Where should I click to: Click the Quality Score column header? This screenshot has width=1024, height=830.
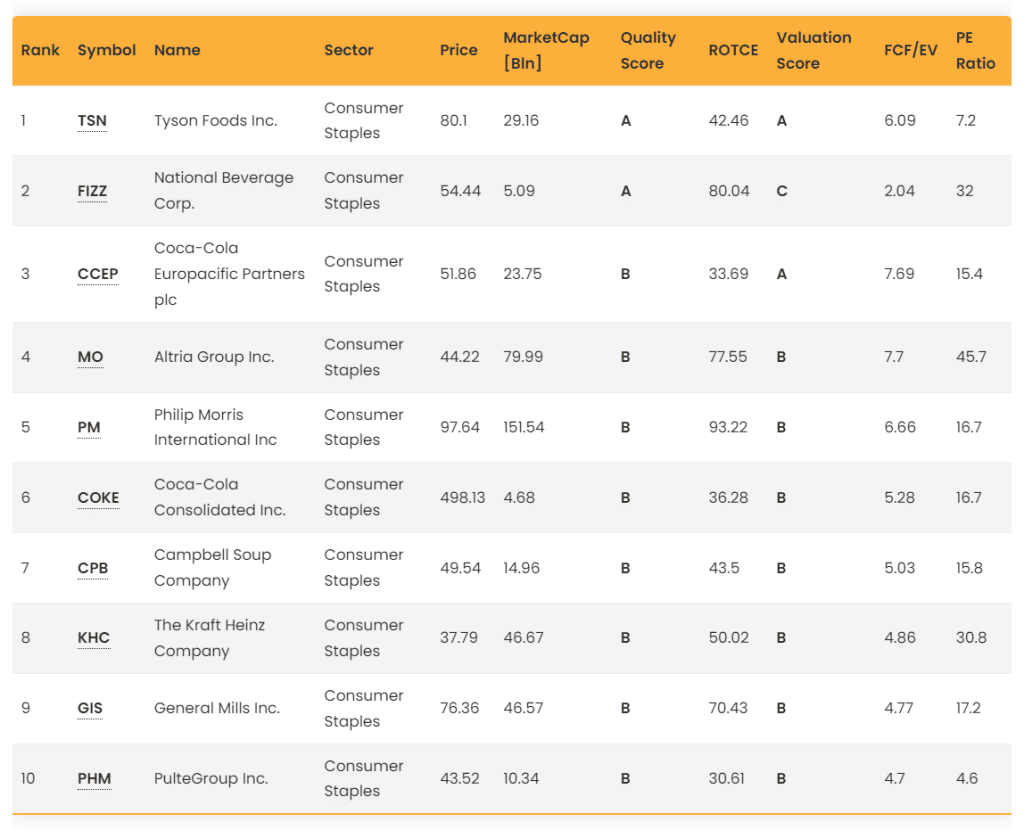pyautogui.click(x=648, y=50)
